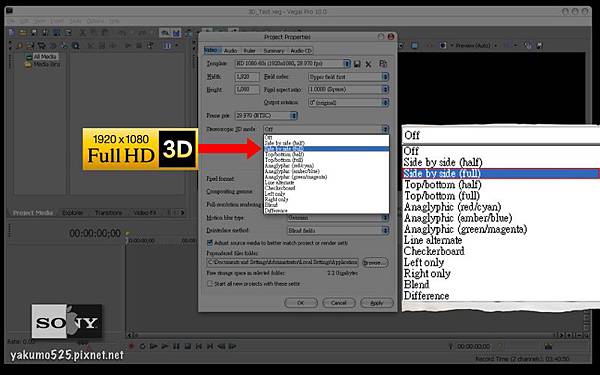Click Go to End in transport bar
This screenshot has height=375, width=600.
(210, 346)
